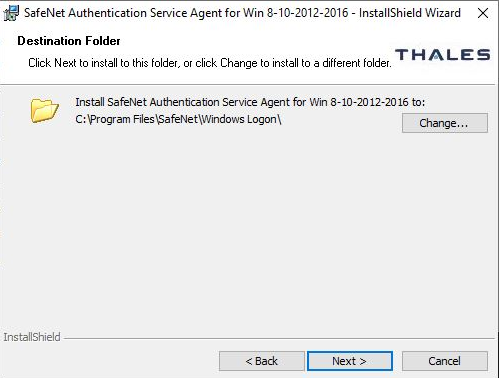Image resolution: width=499 pixels, height=379 pixels.
Task: Open the installer icon system menu in title bar
Action: click(x=11, y=13)
